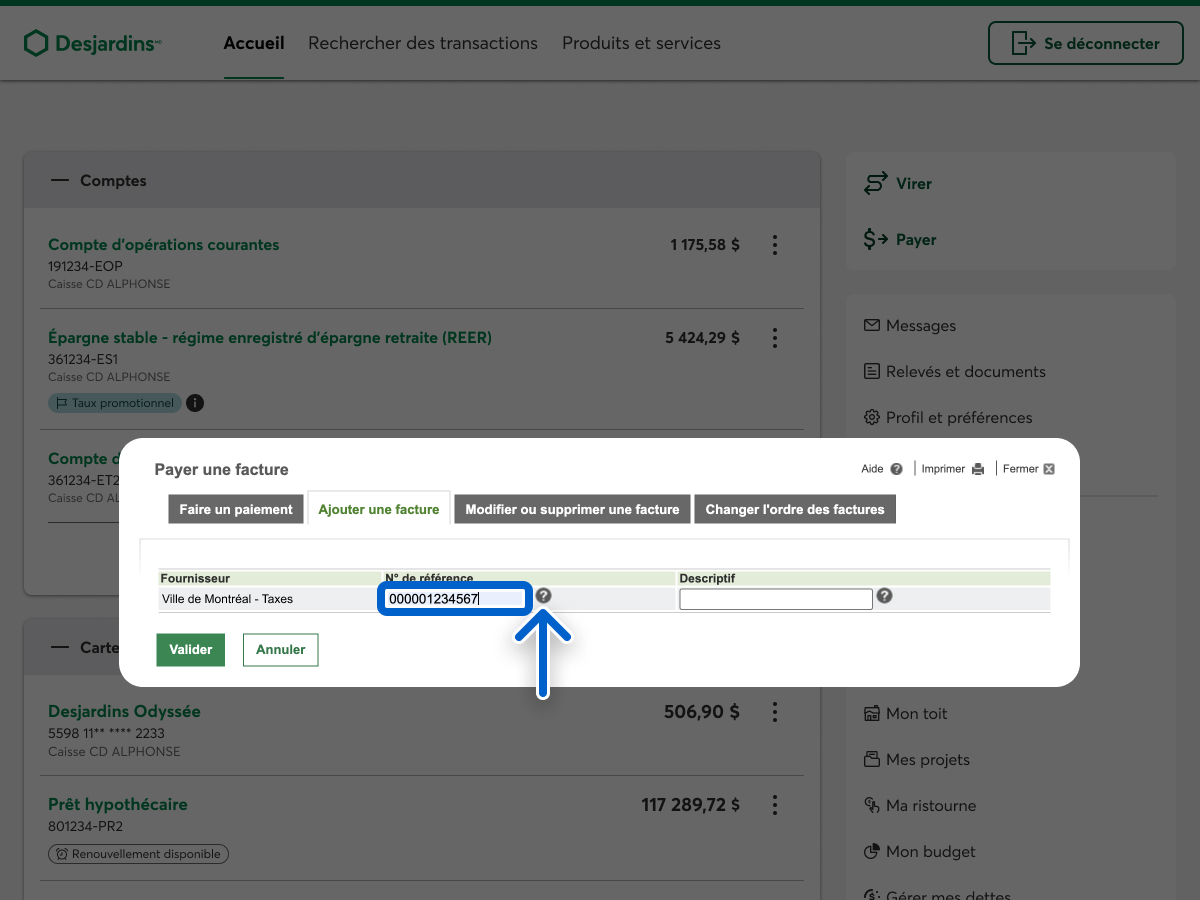The width and height of the screenshot is (1200, 900).
Task: Open options menu for Compte d'opérations courantes
Action: click(x=774, y=245)
